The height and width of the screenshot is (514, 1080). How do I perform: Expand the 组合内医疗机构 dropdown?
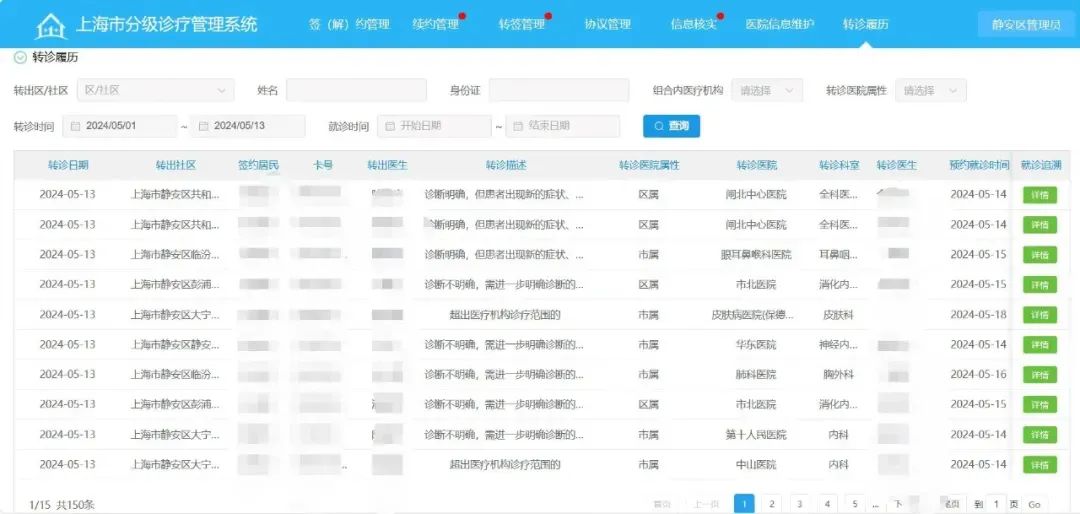point(767,90)
